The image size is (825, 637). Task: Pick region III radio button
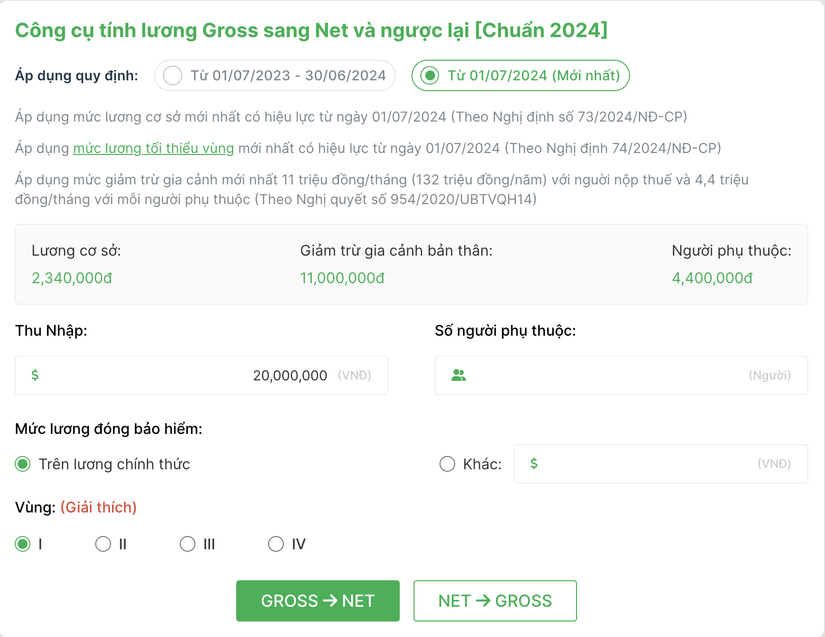188,544
